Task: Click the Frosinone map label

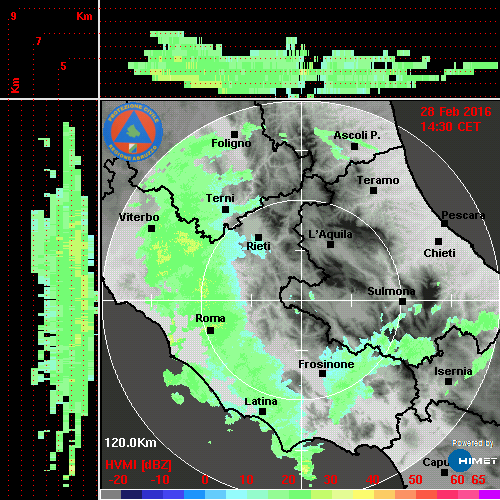Action: point(326,364)
